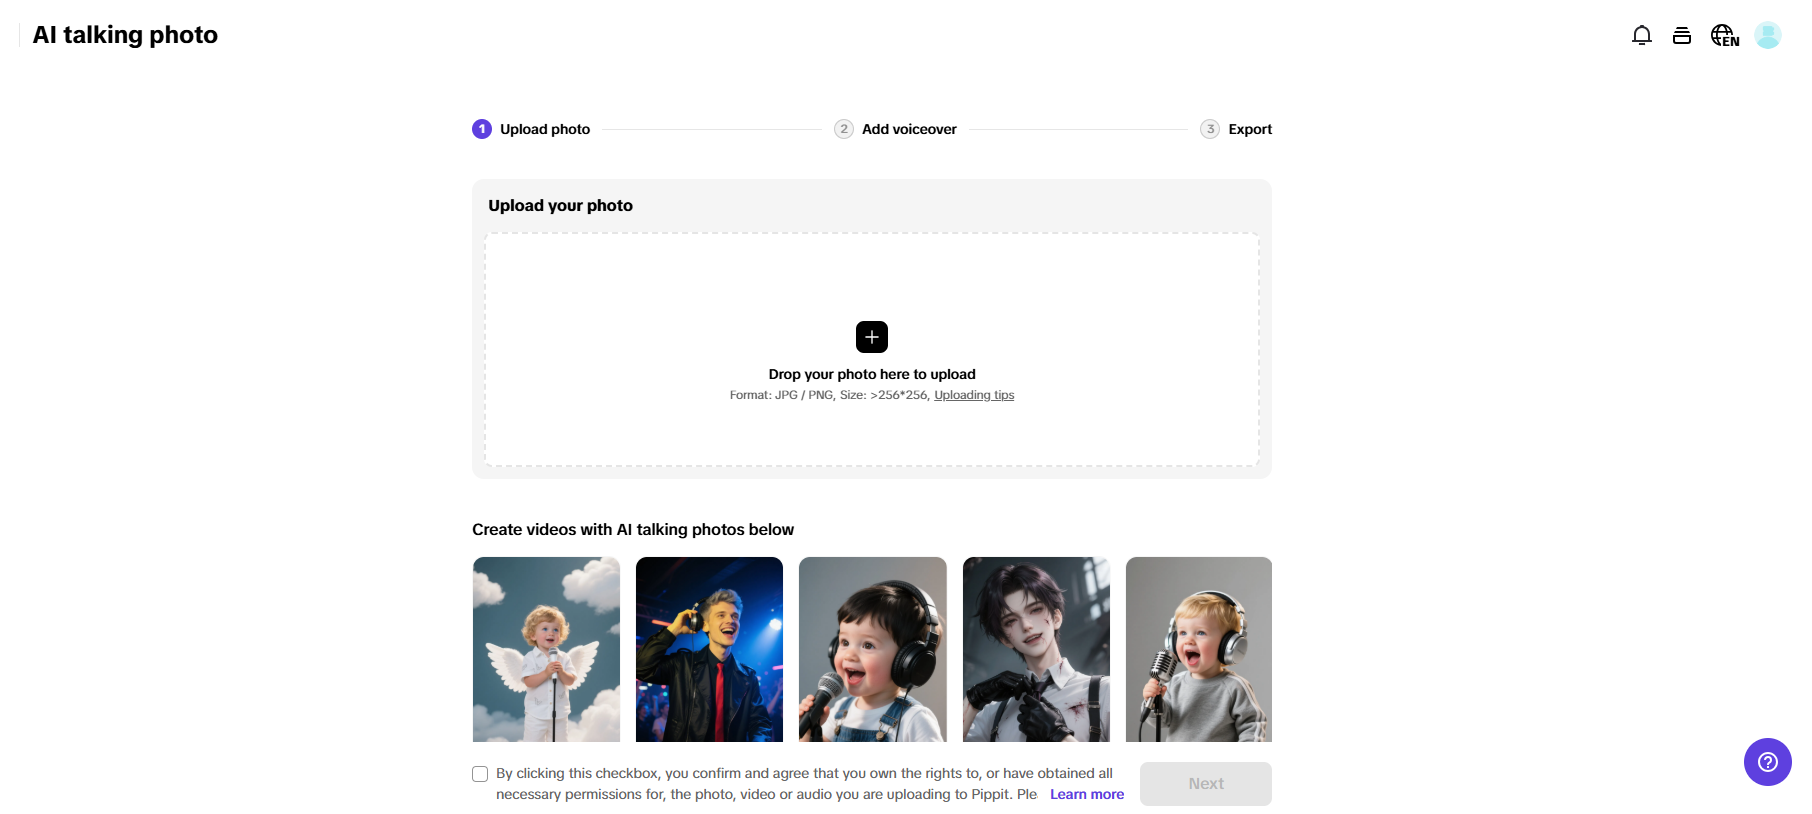Click the AI talking photo page title

[x=125, y=35]
